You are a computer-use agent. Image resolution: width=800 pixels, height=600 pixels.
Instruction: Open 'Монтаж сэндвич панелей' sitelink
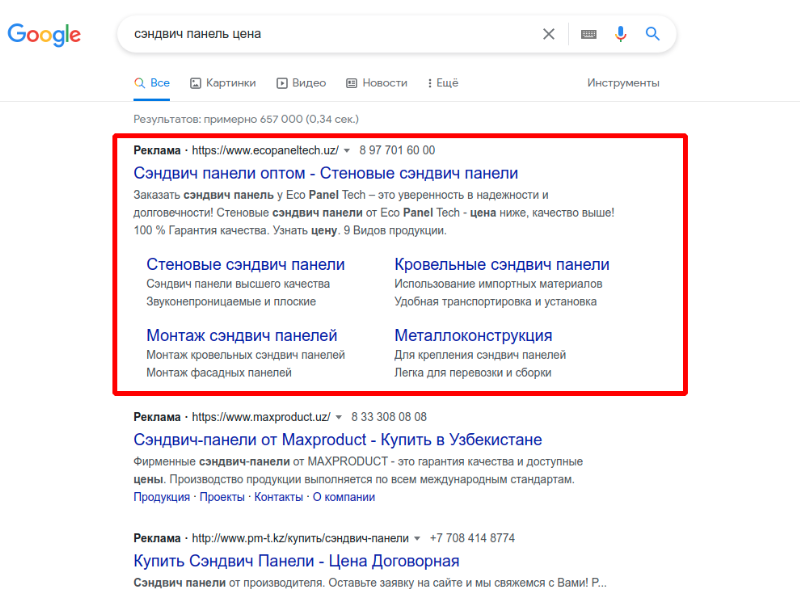(x=242, y=335)
